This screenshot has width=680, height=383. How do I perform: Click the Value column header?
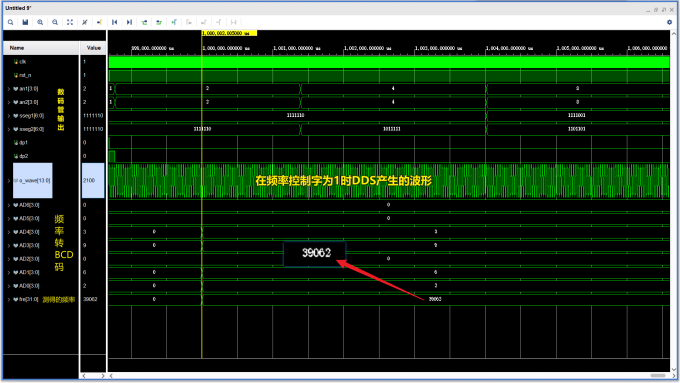pyautogui.click(x=93, y=48)
